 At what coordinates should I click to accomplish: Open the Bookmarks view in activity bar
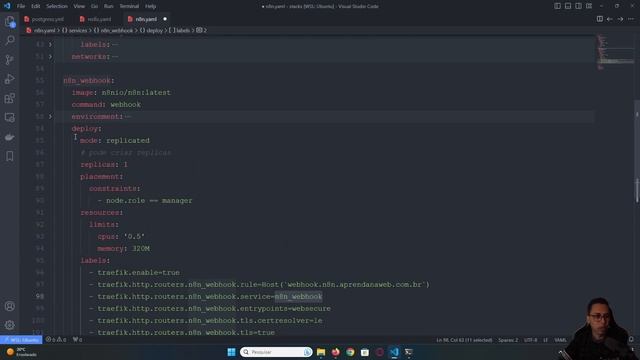coord(10,156)
